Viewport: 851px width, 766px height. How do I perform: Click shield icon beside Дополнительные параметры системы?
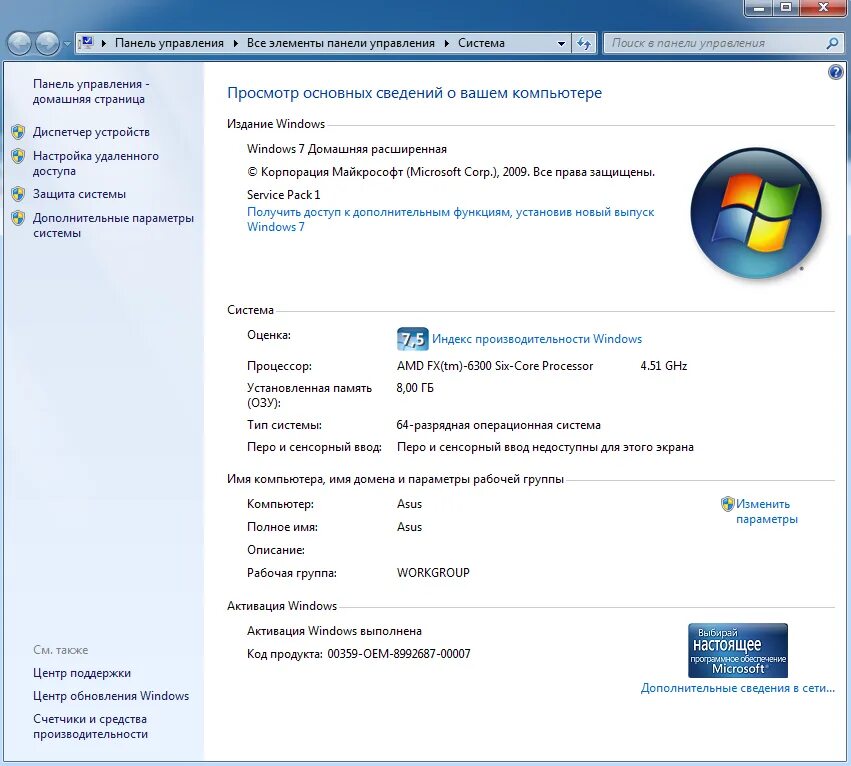pos(18,218)
